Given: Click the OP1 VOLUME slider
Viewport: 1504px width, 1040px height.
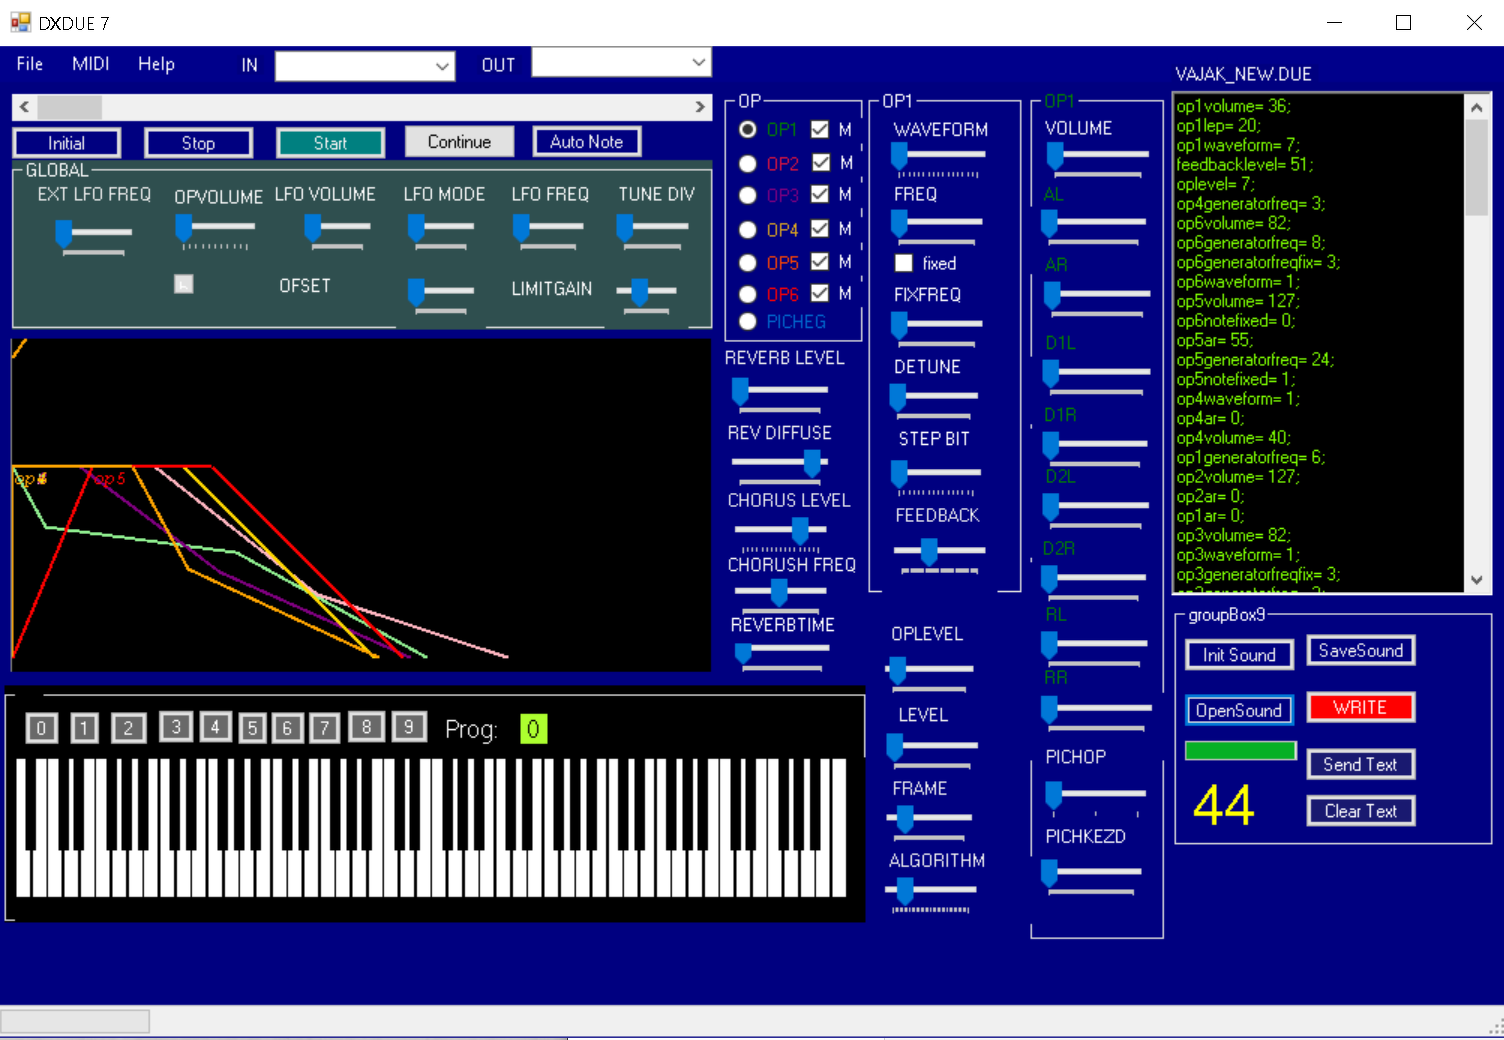Looking at the screenshot, I should tap(1097, 159).
